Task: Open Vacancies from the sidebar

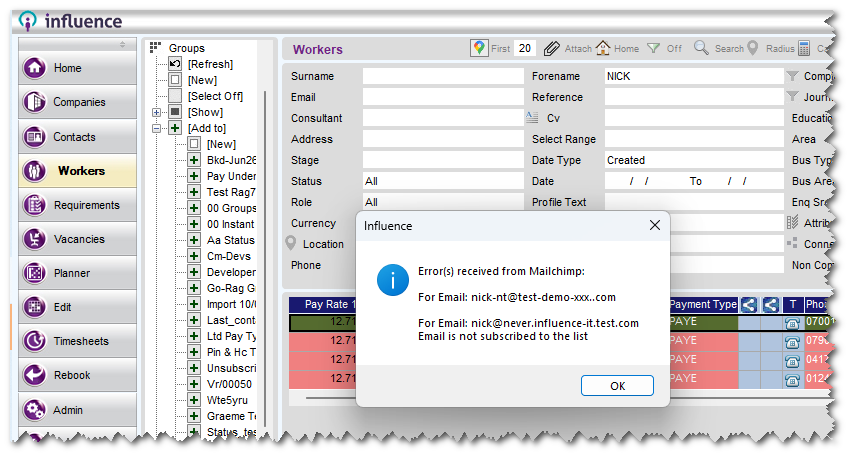Action: 77,239
